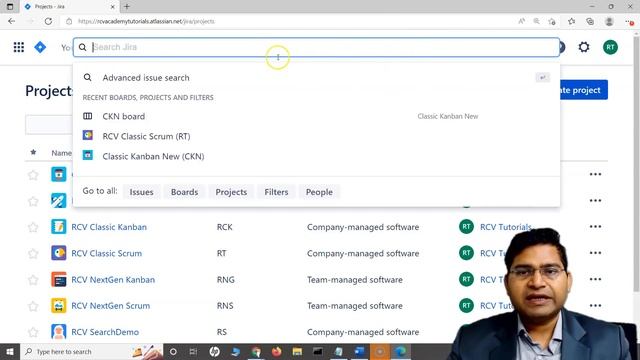
Task: Click the browser back arrow
Action: [x=11, y=21]
